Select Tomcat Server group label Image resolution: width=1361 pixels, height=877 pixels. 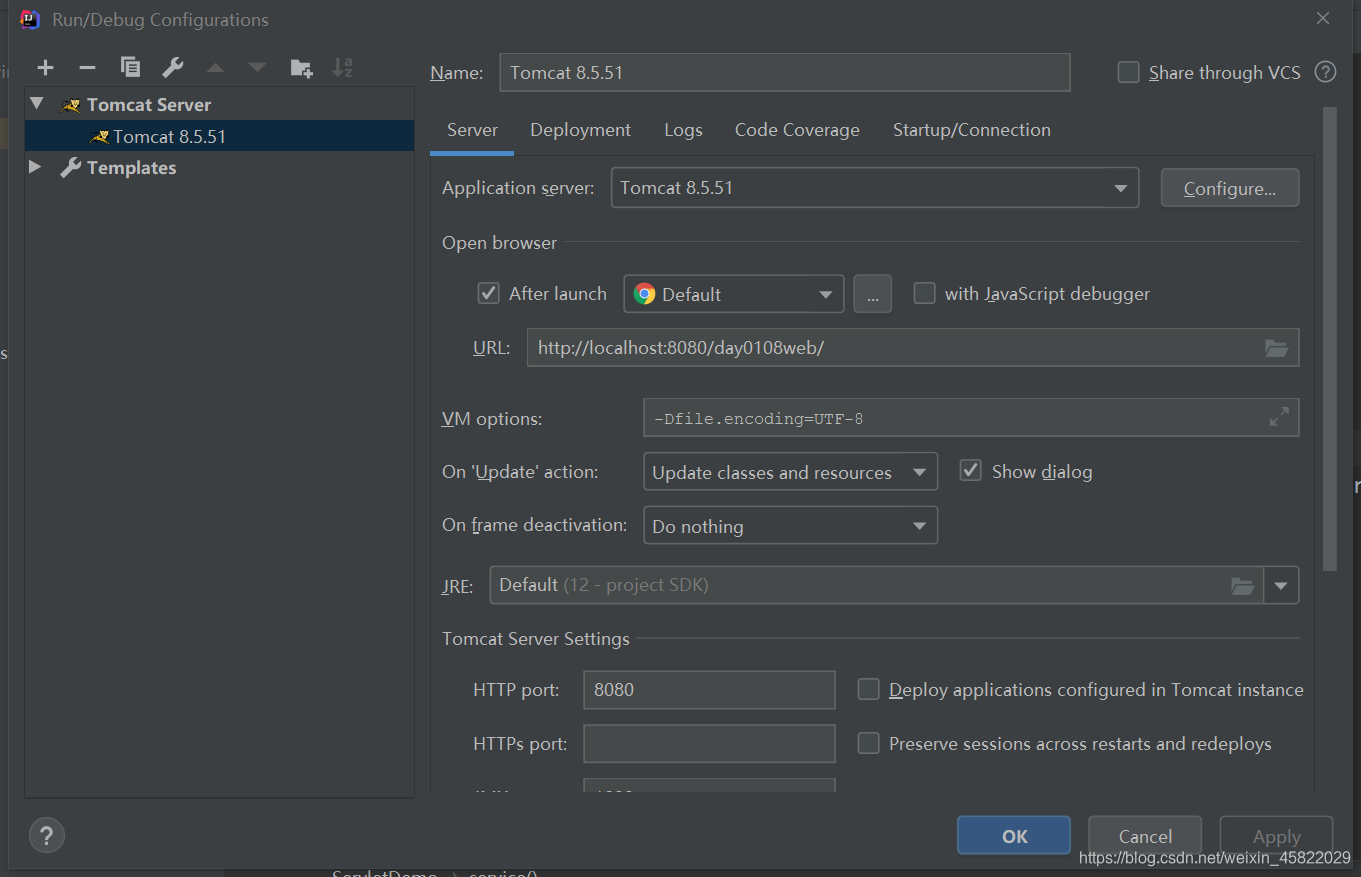149,105
